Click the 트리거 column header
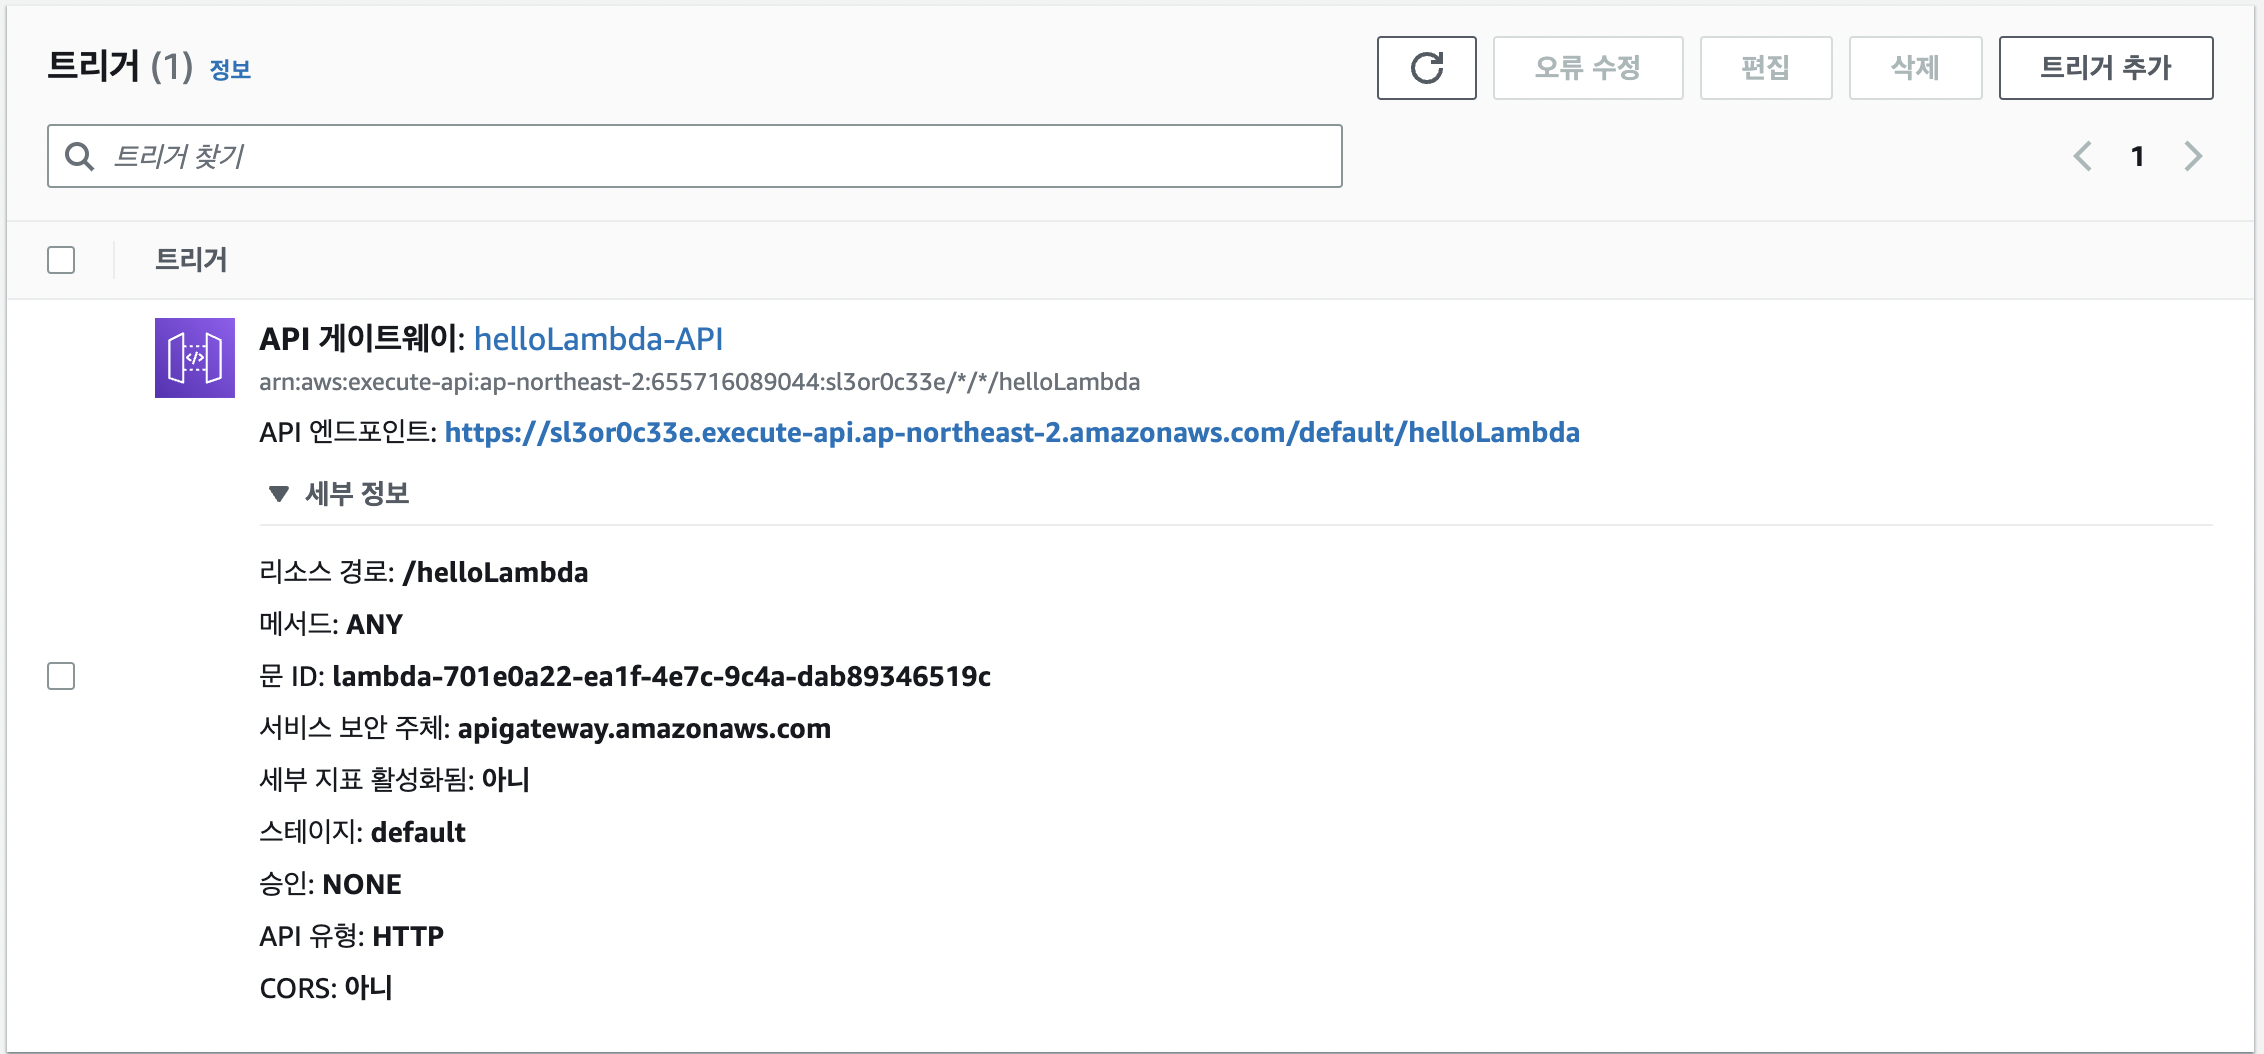Viewport: 2264px width, 1054px height. [x=191, y=260]
